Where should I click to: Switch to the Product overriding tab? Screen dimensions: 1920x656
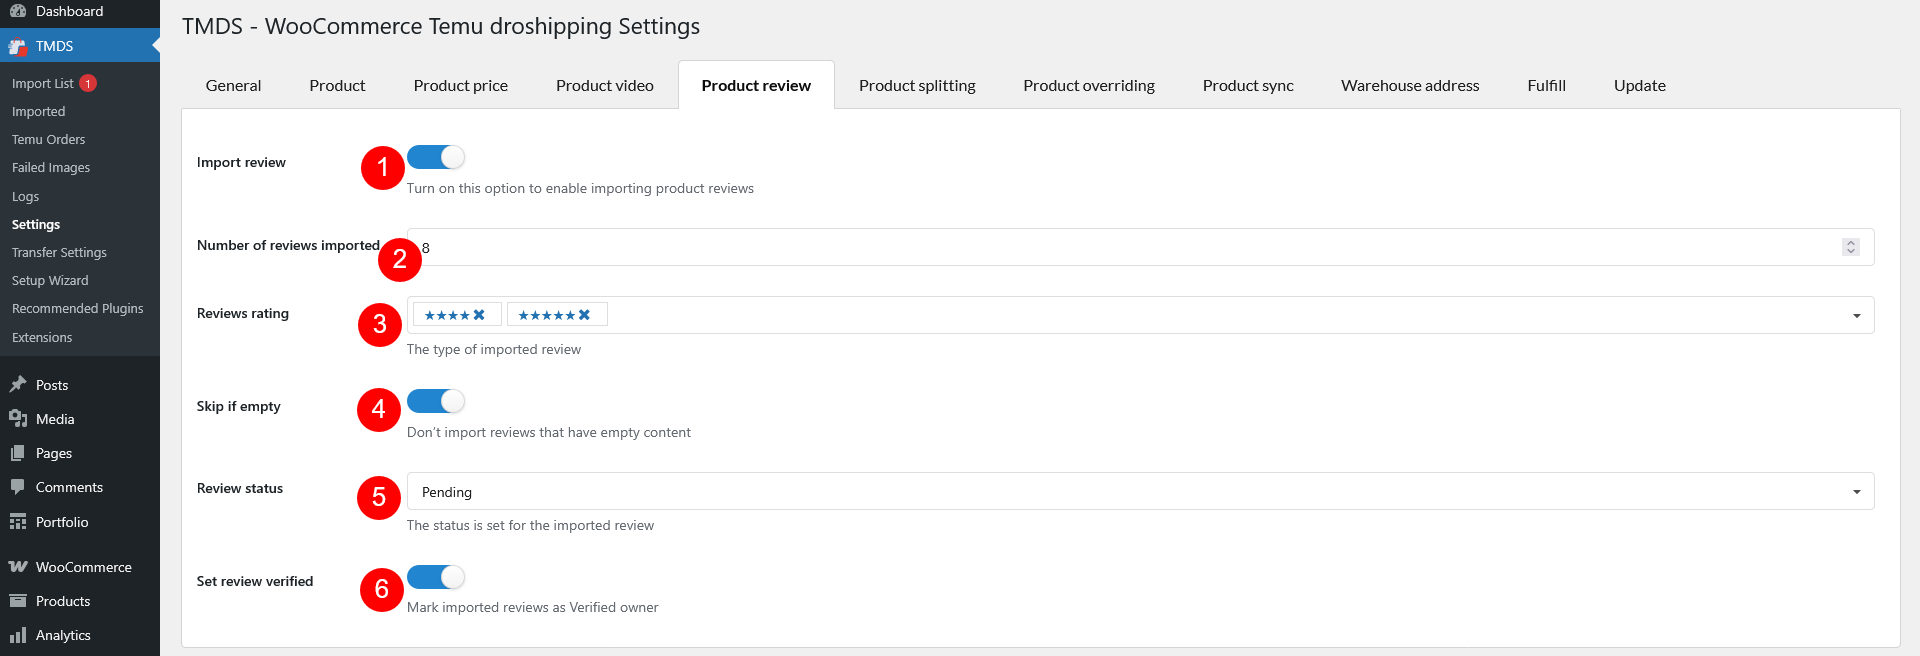click(x=1089, y=86)
